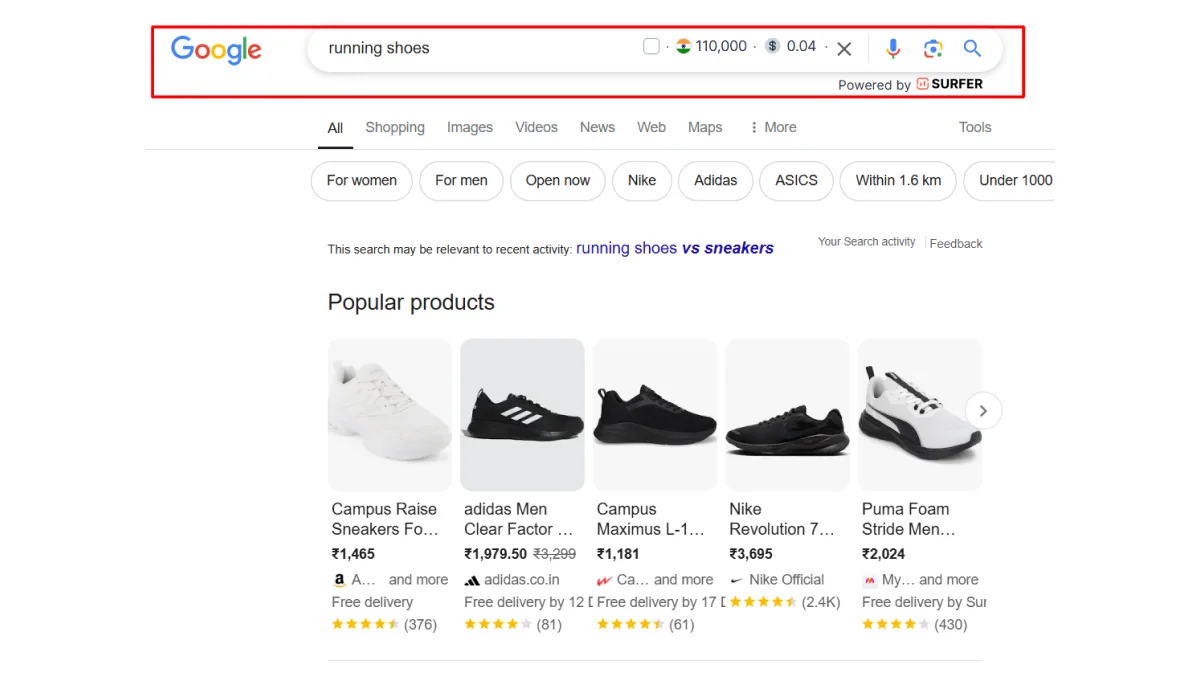Switch to the Images tab
The width and height of the screenshot is (1200, 675).
(470, 127)
